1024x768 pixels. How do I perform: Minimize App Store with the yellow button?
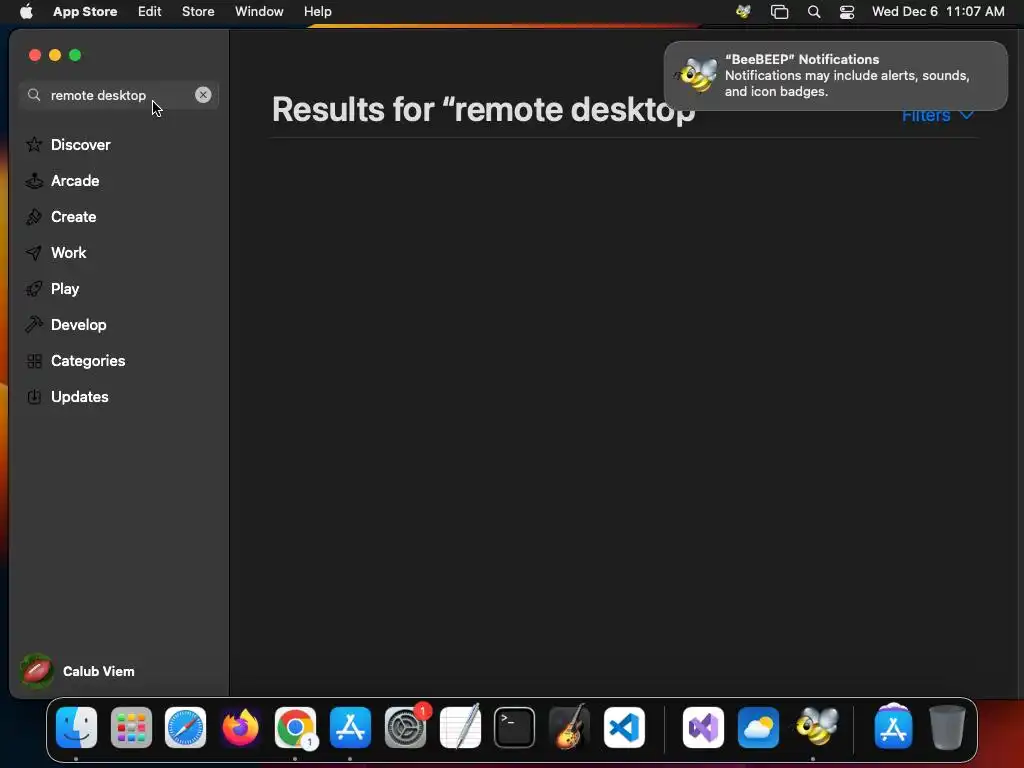click(55, 56)
